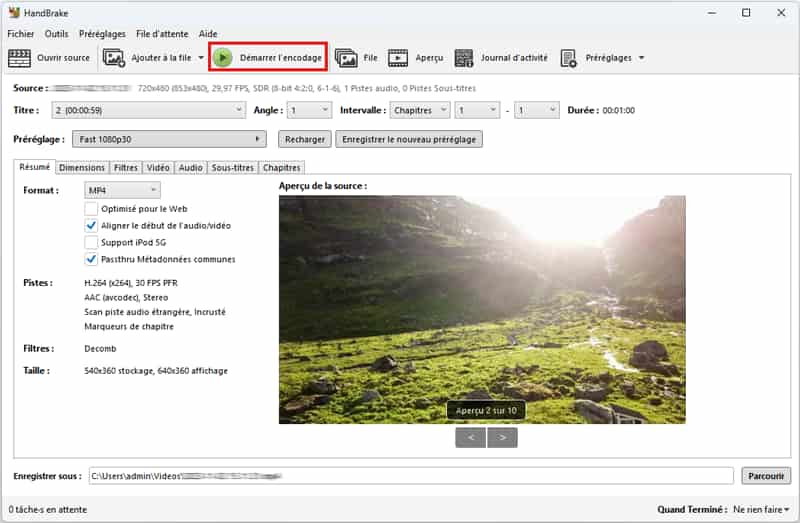The height and width of the screenshot is (523, 800).
Task: Toggle Support iPod 5G checkbox
Action: (92, 242)
